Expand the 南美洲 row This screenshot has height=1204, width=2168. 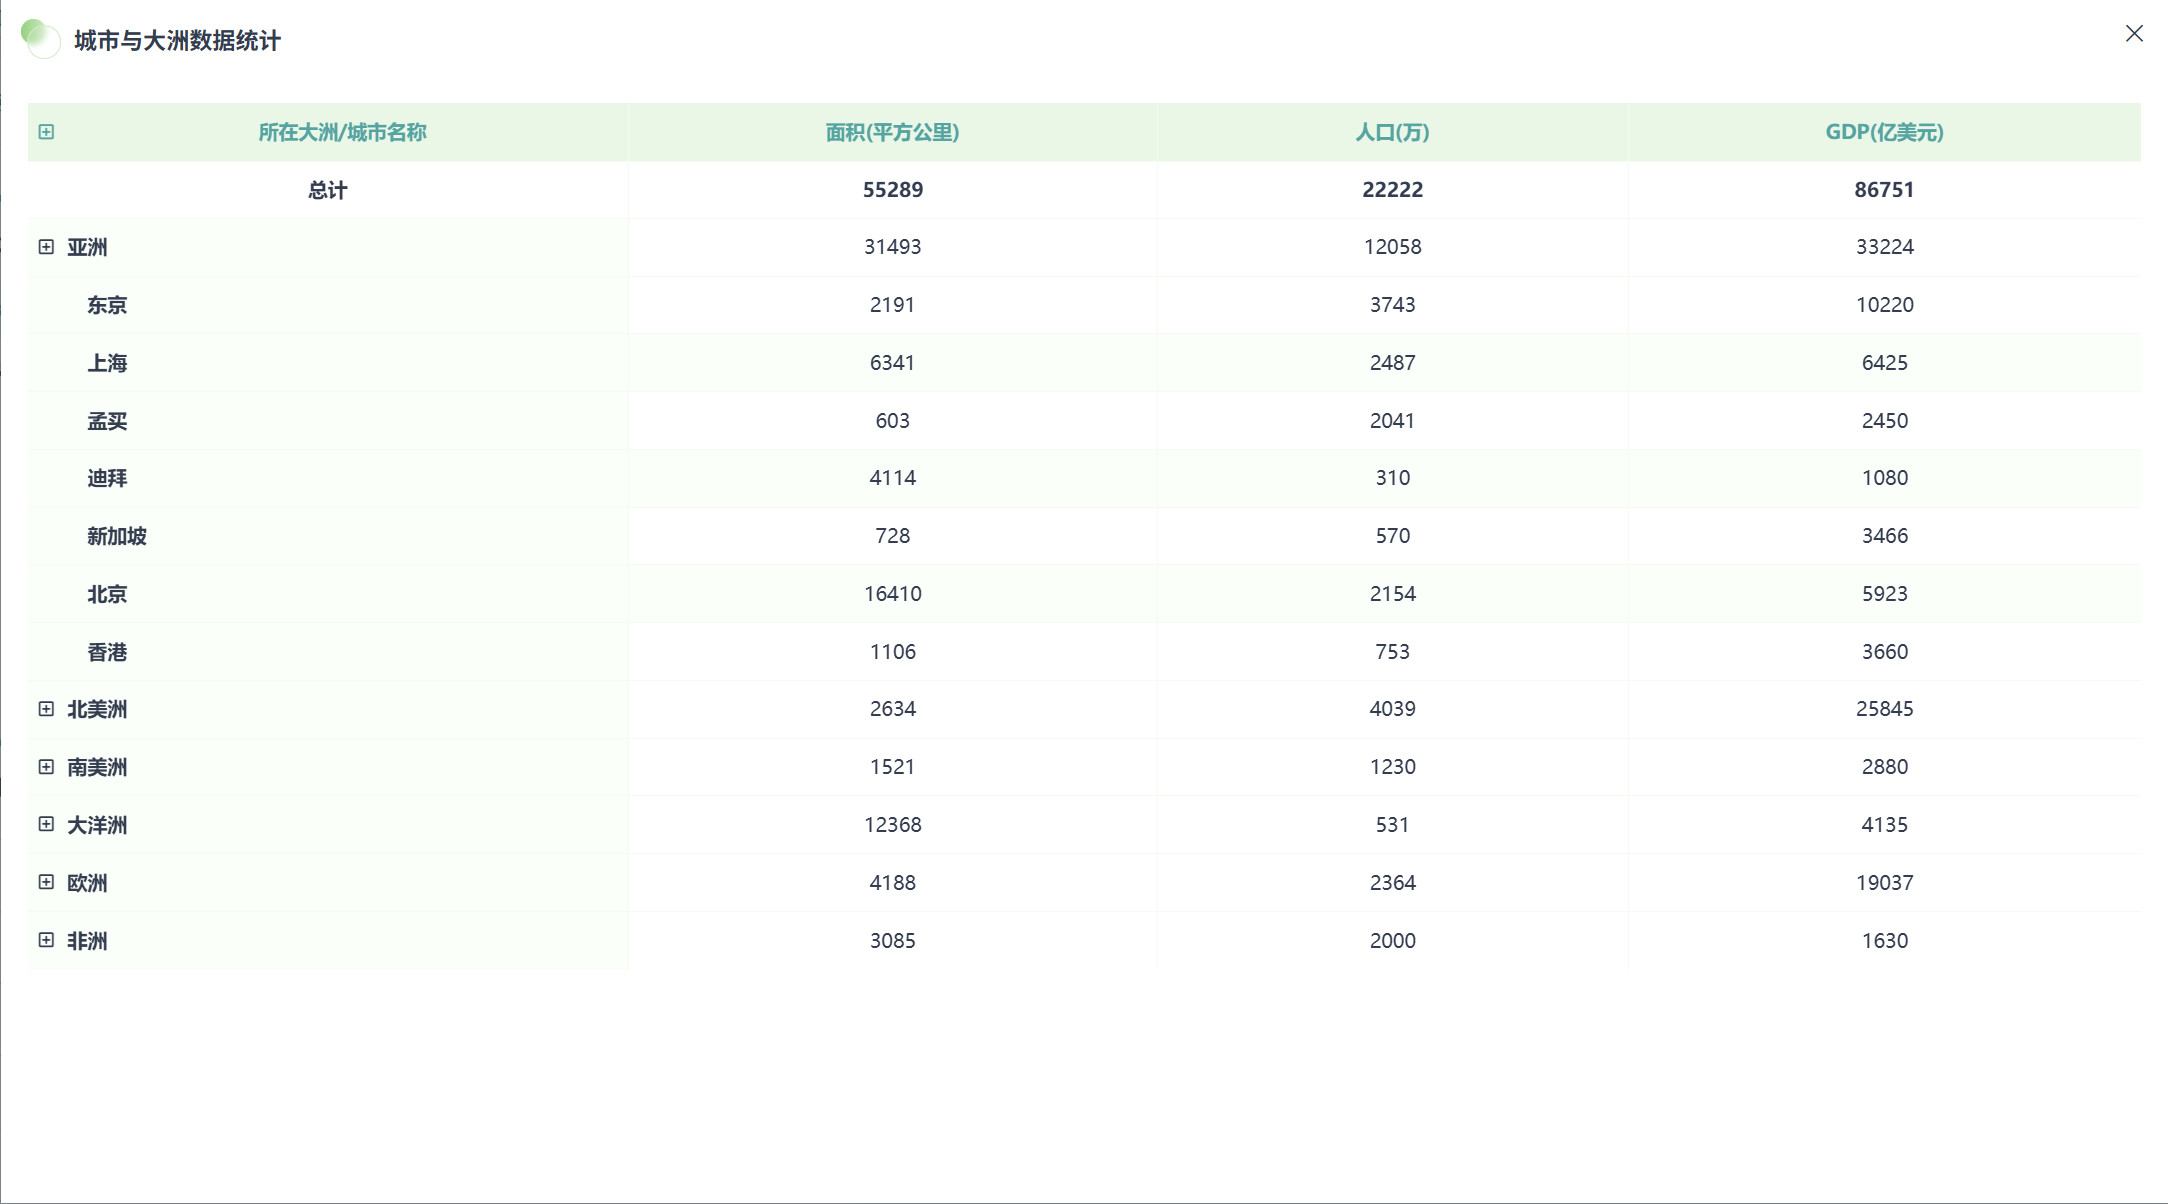(46, 767)
